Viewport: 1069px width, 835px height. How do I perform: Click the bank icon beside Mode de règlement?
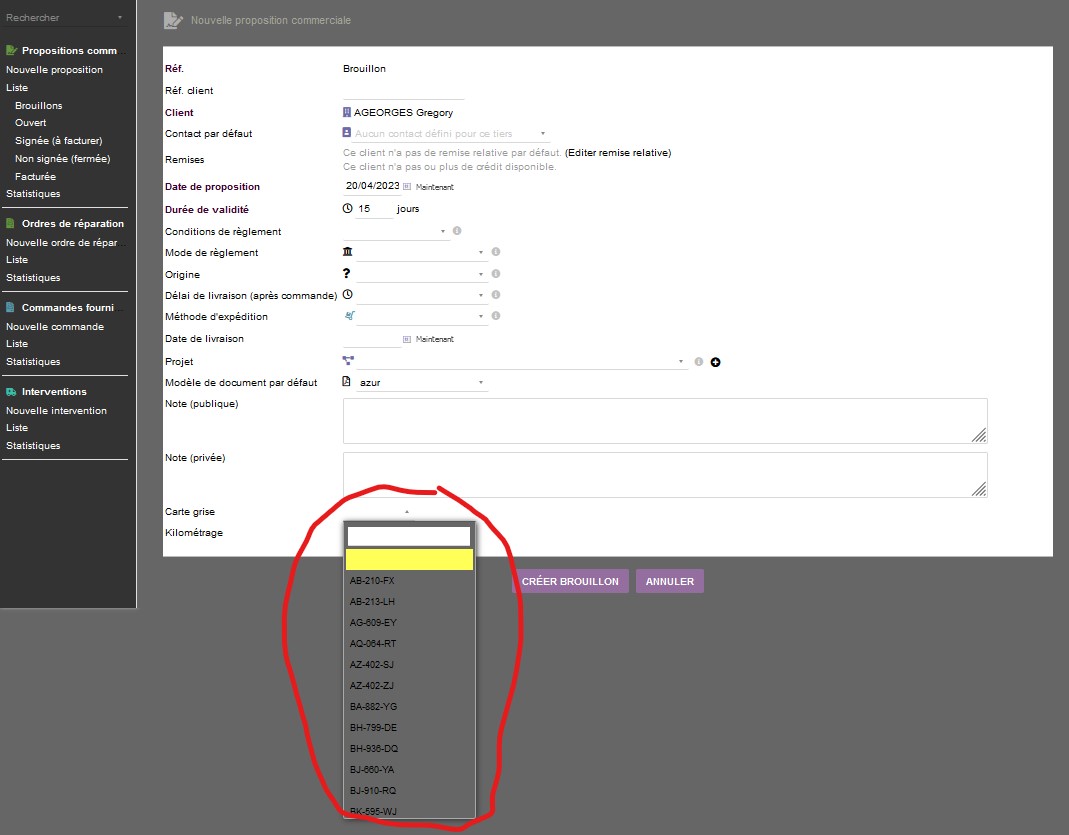[346, 252]
